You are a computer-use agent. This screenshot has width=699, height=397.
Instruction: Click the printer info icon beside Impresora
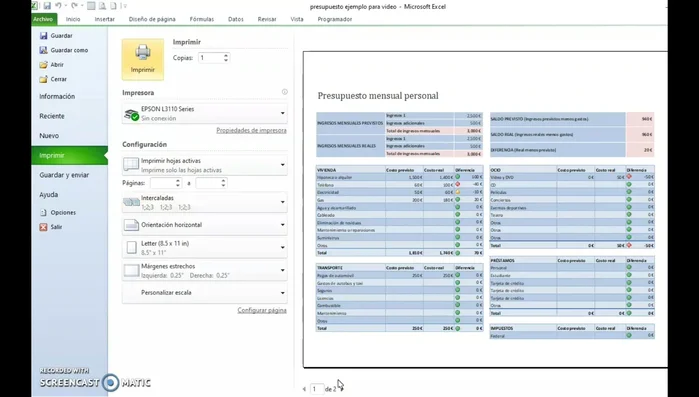point(284,92)
